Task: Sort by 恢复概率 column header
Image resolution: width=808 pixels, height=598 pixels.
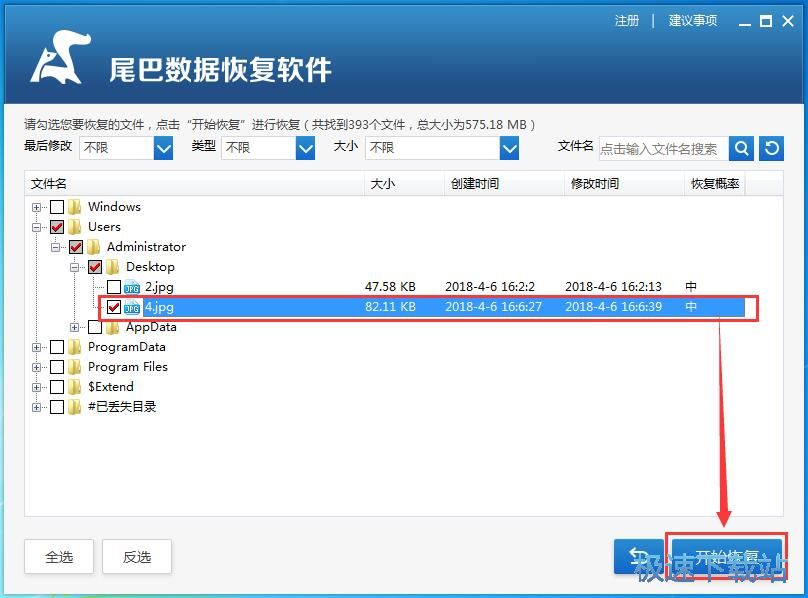Action: click(x=715, y=184)
